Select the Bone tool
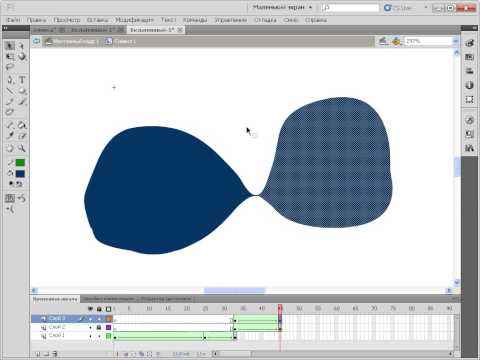The height and width of the screenshot is (360, 480). pos(10,125)
